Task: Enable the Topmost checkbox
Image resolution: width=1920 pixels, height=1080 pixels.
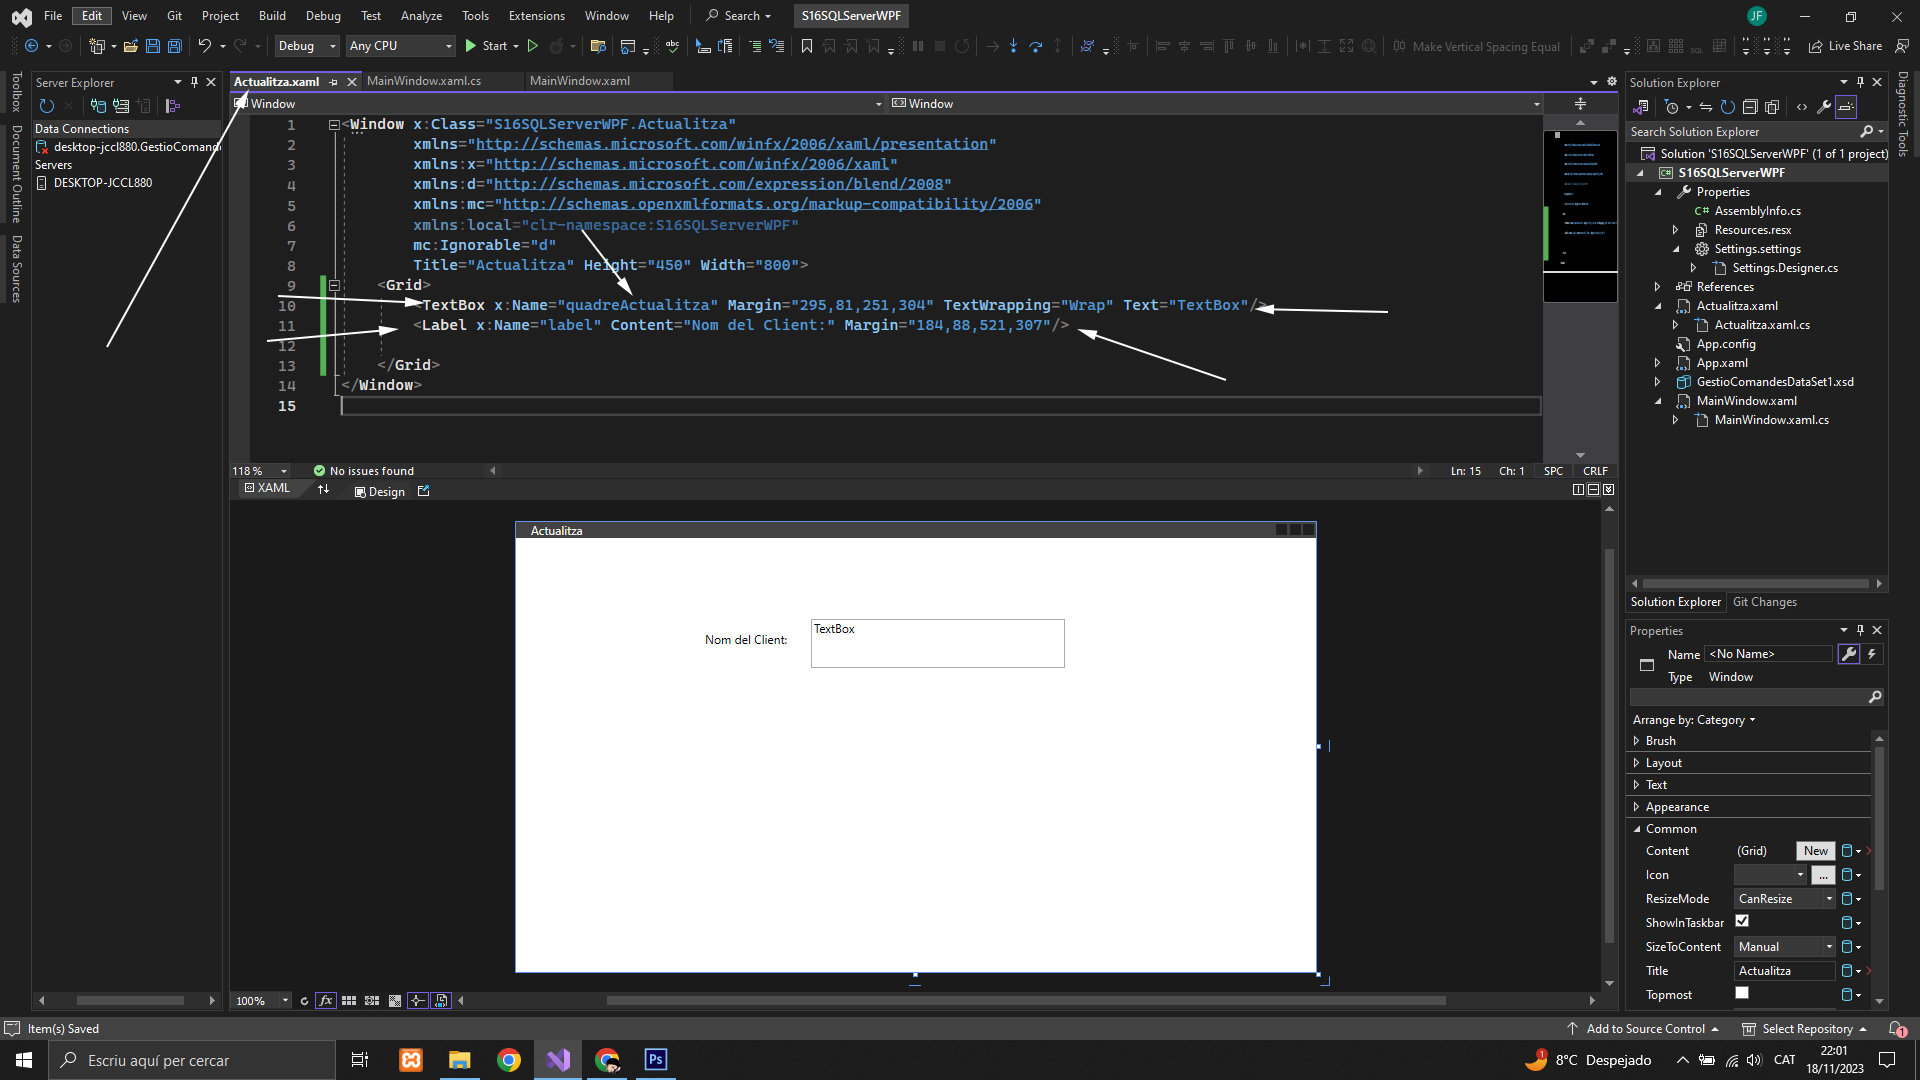Action: (x=1742, y=993)
